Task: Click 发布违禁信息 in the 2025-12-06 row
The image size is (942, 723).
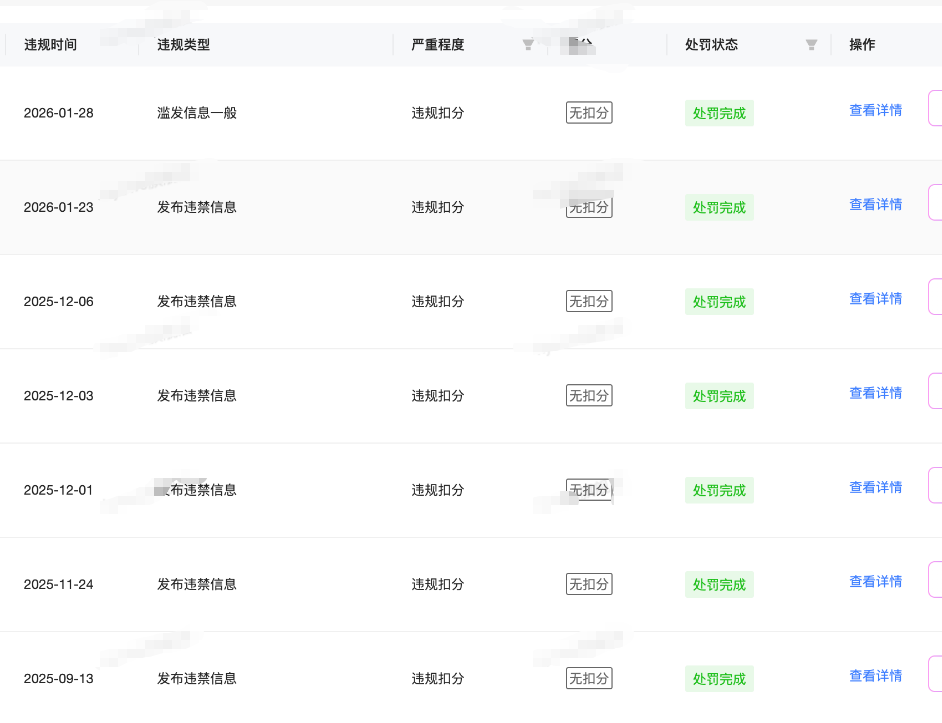Action: pos(197,301)
